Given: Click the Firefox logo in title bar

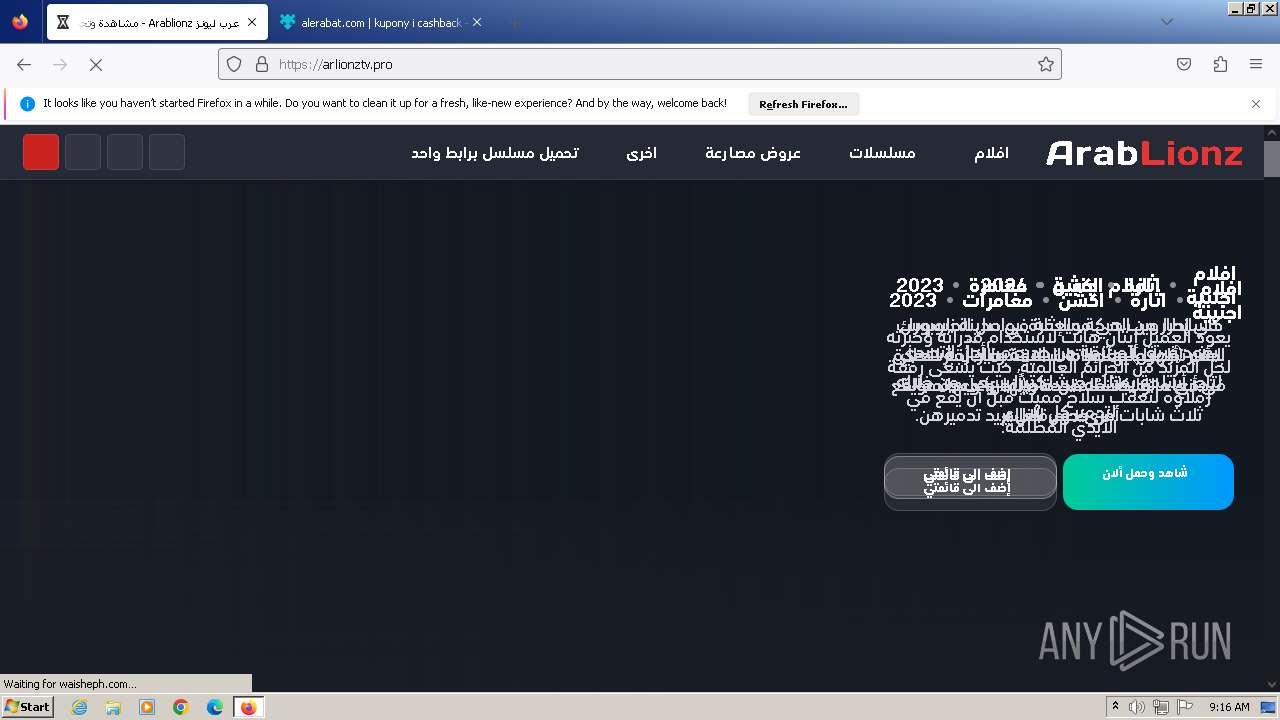Looking at the screenshot, I should coord(20,22).
